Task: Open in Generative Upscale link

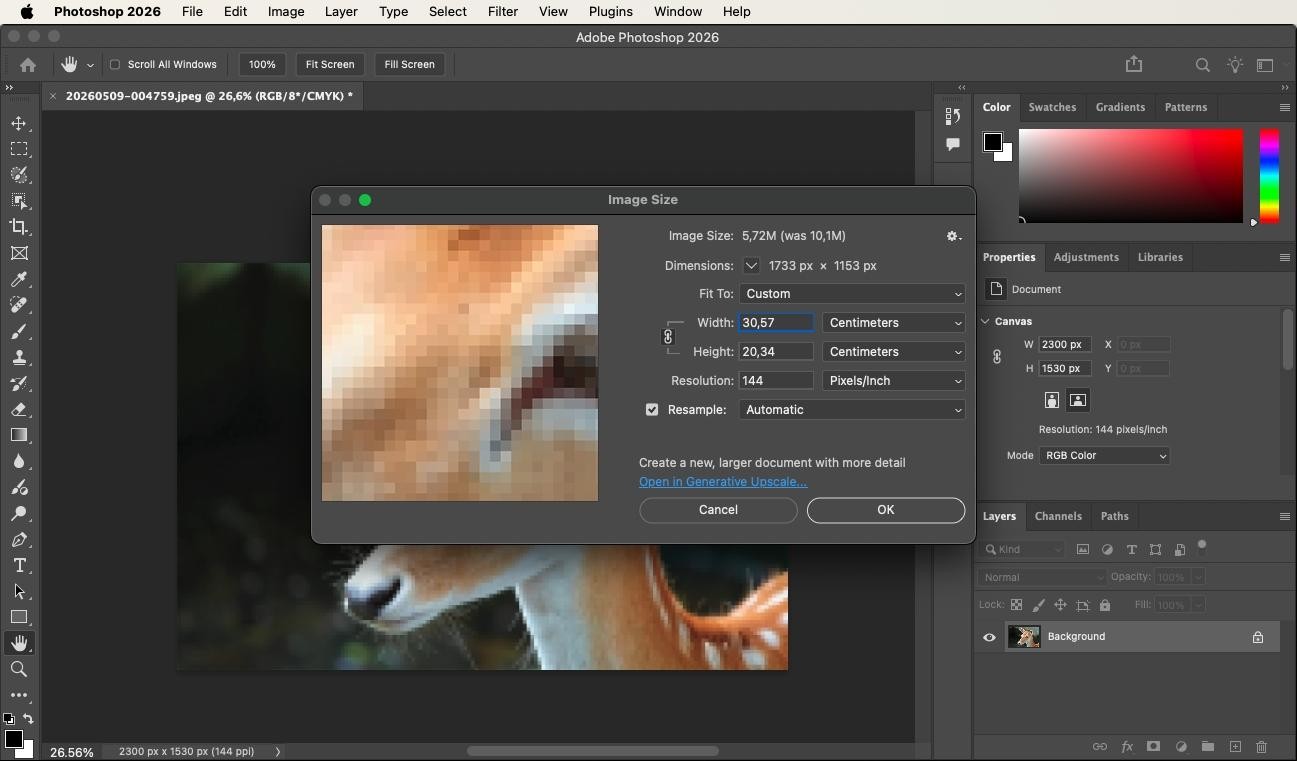Action: (723, 482)
